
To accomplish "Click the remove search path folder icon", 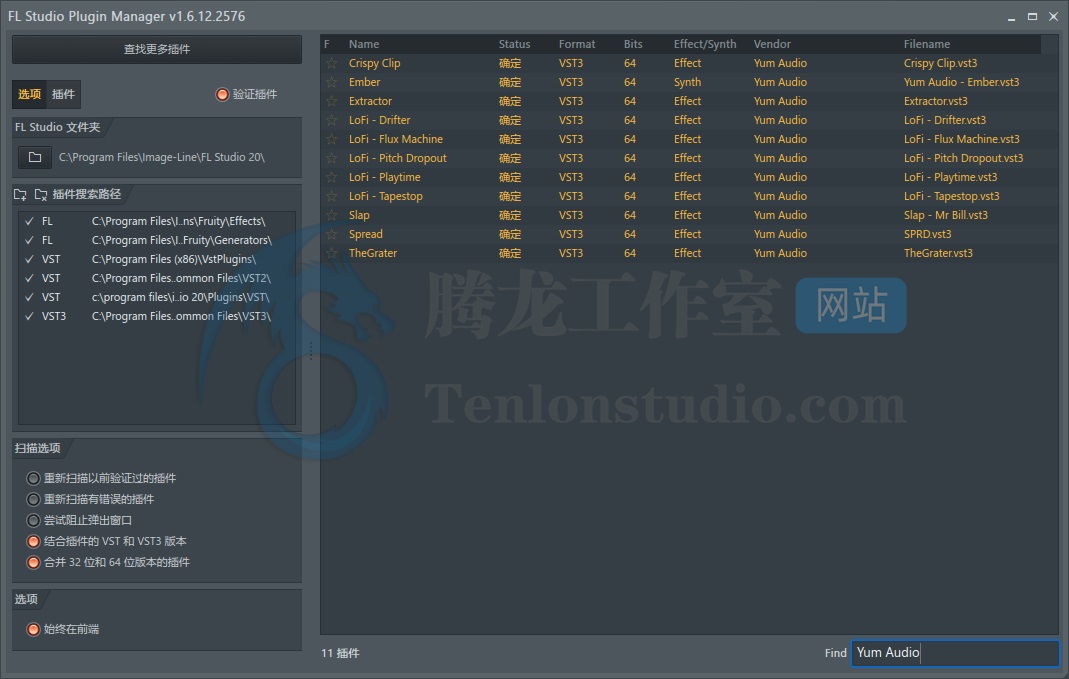I will [41, 194].
